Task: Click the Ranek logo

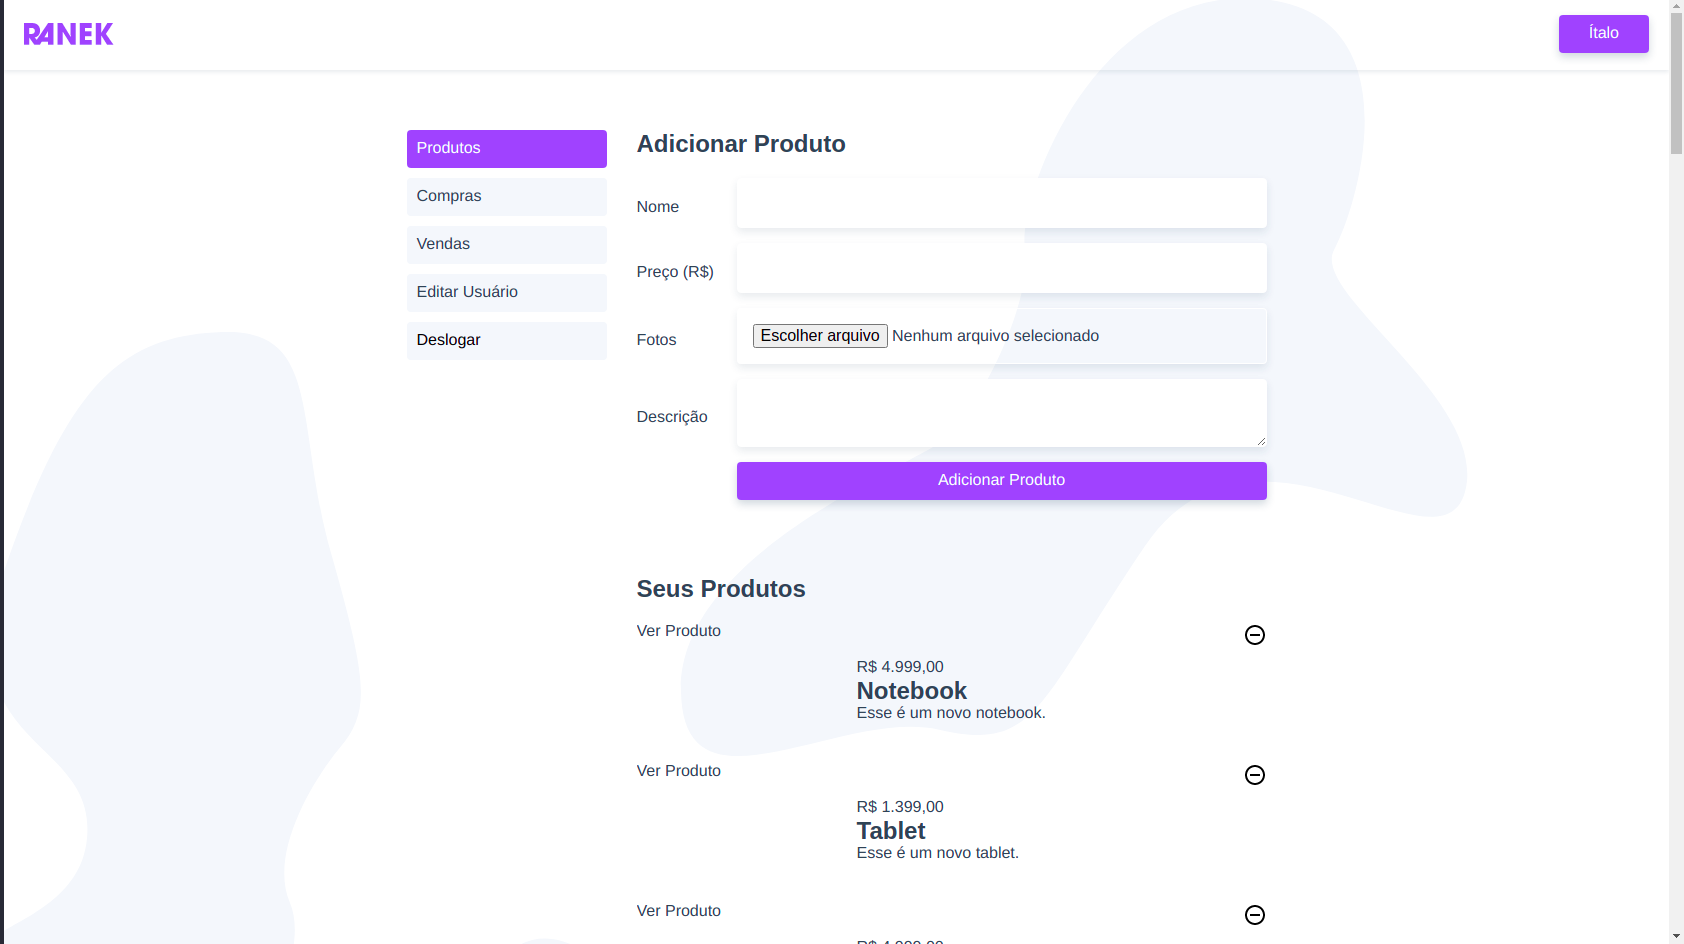Action: 68,34
